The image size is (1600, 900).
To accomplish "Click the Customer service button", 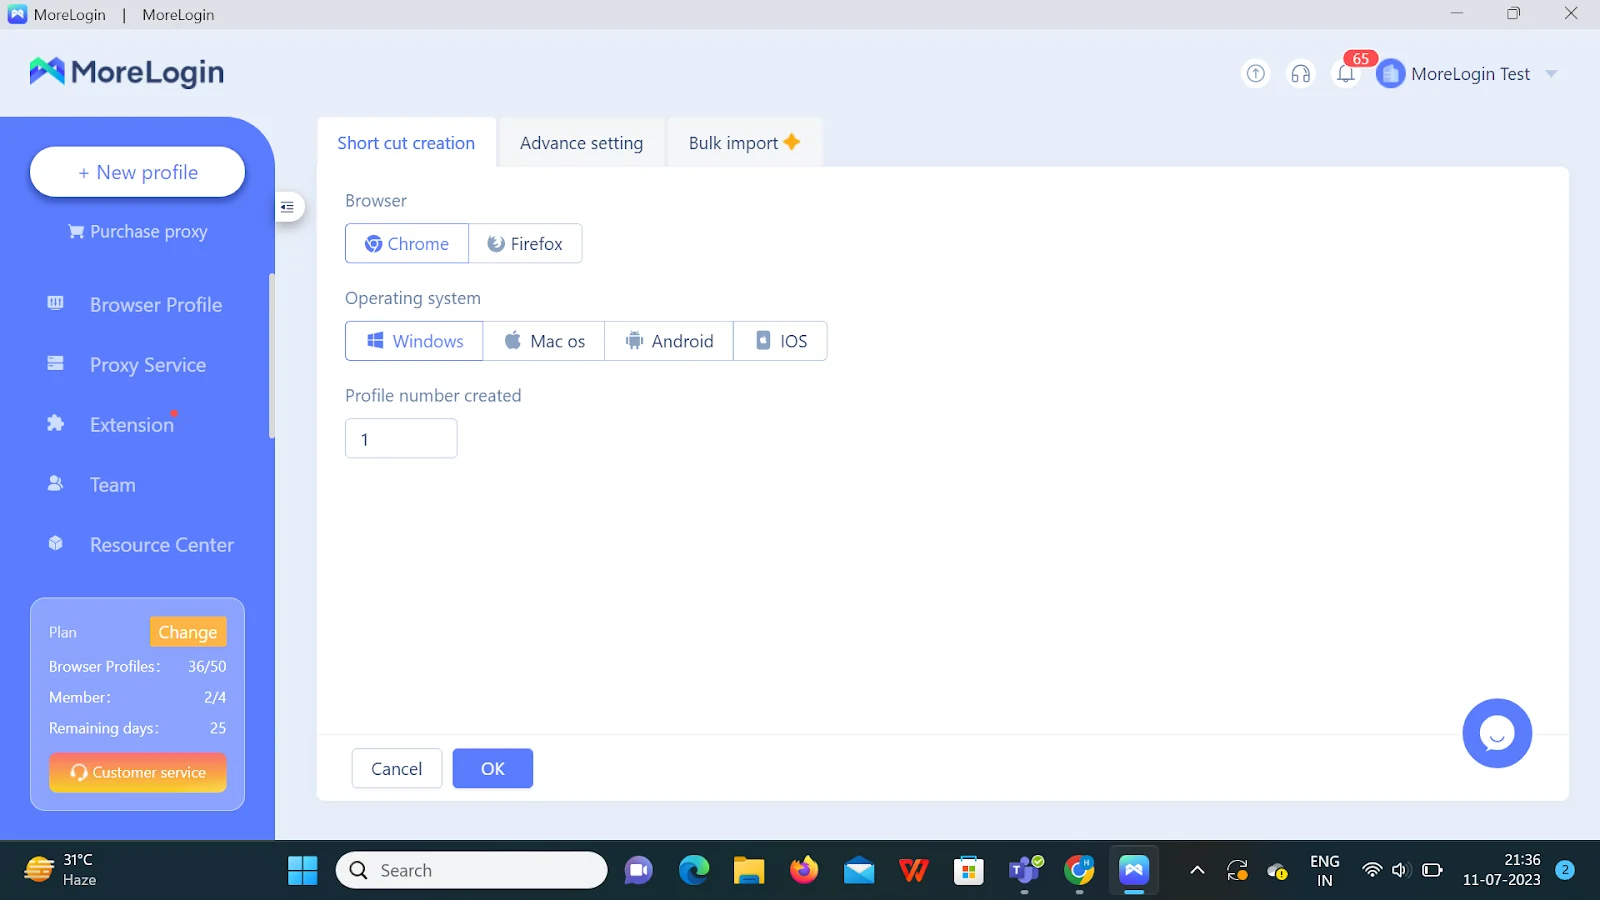I will click(x=138, y=772).
